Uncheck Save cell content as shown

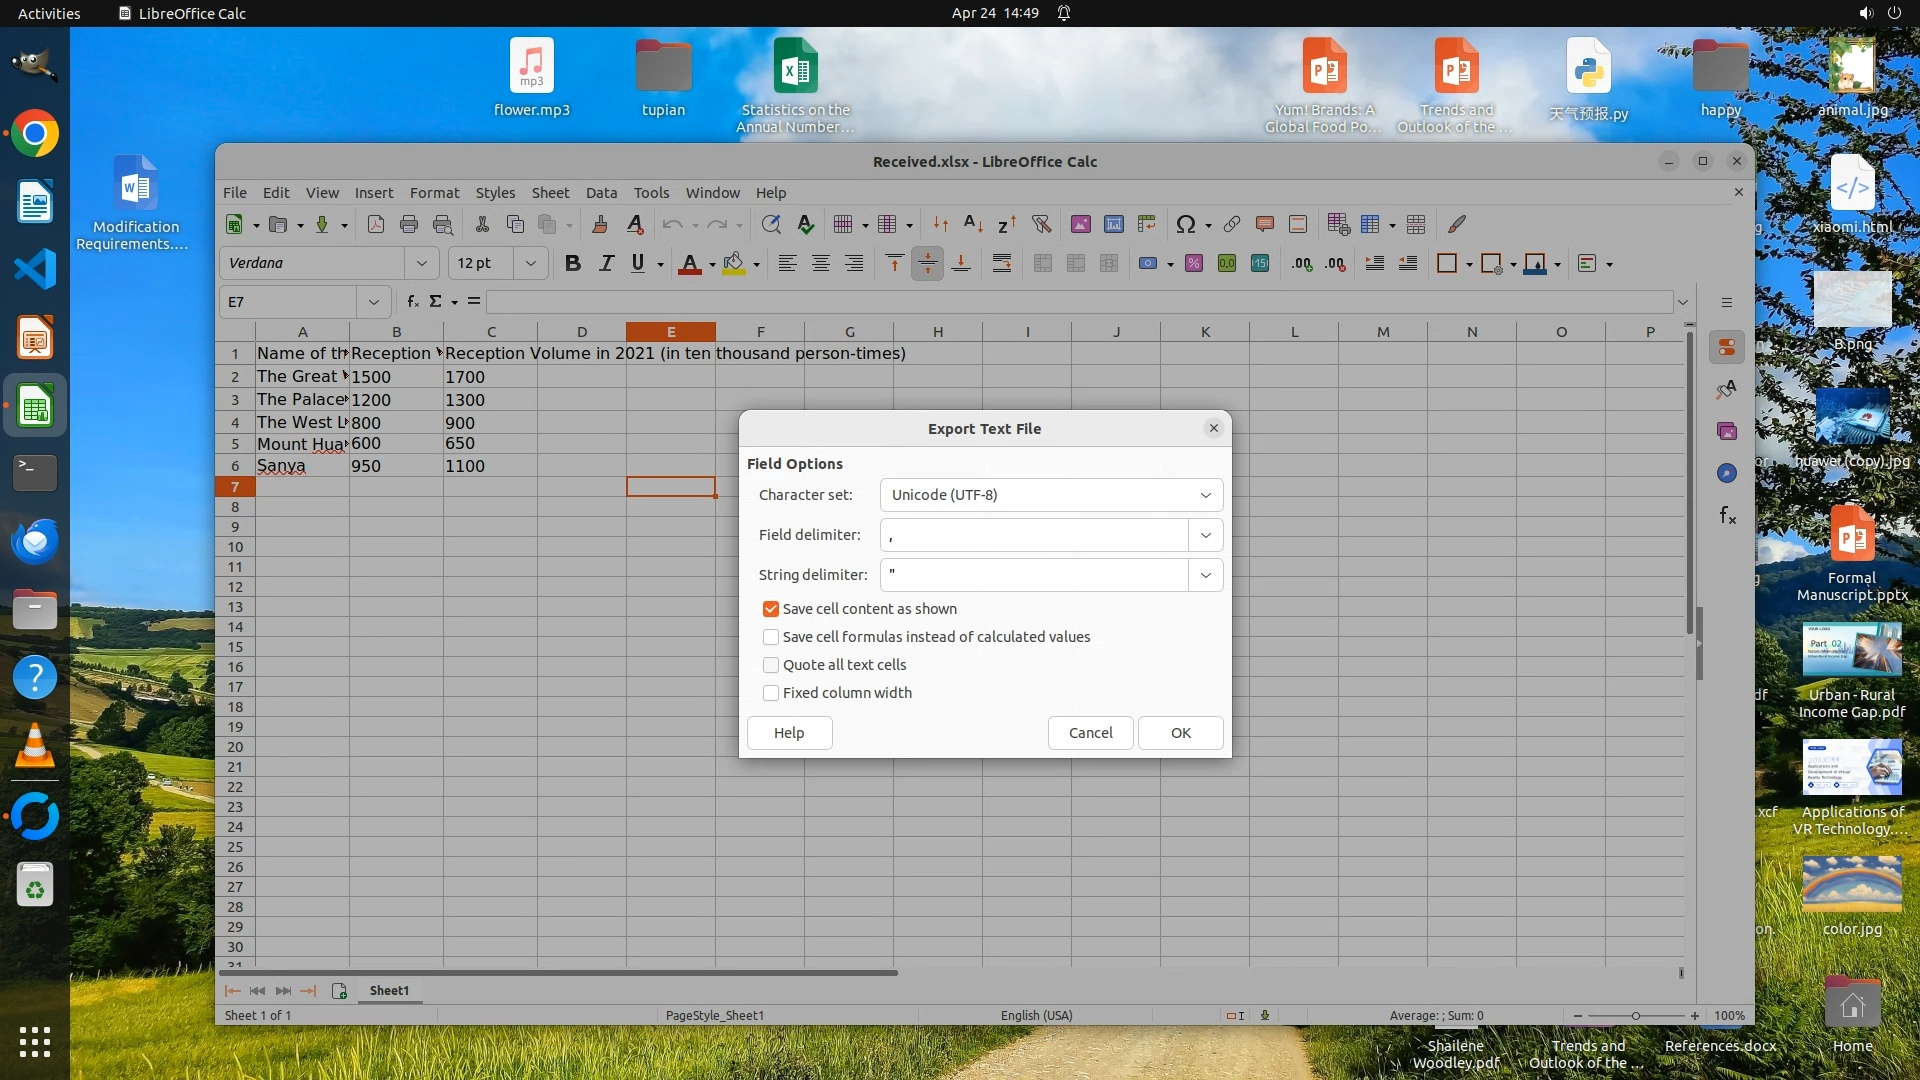(x=771, y=609)
